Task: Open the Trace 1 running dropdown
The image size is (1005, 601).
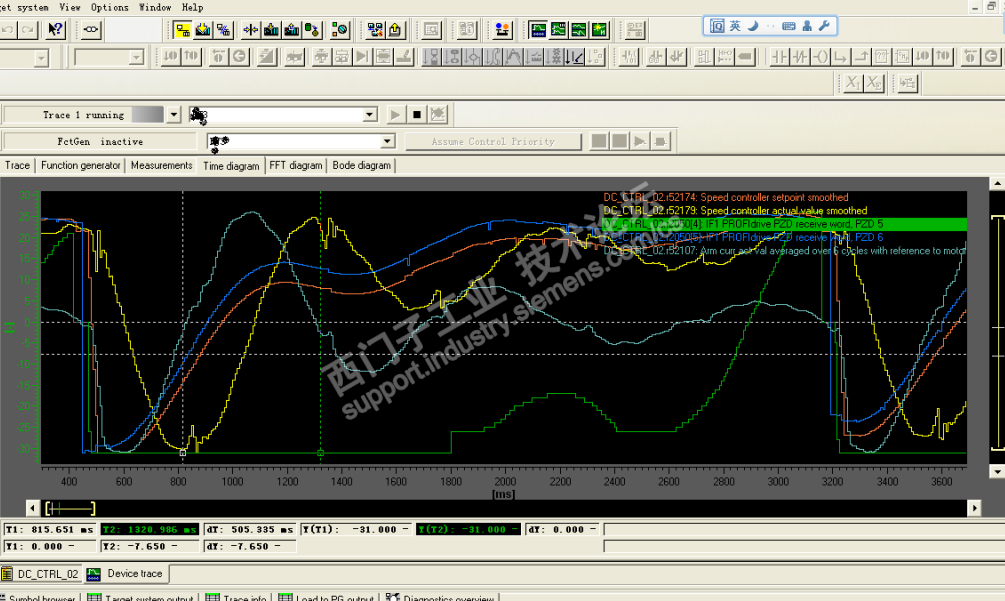Action: tap(174, 115)
